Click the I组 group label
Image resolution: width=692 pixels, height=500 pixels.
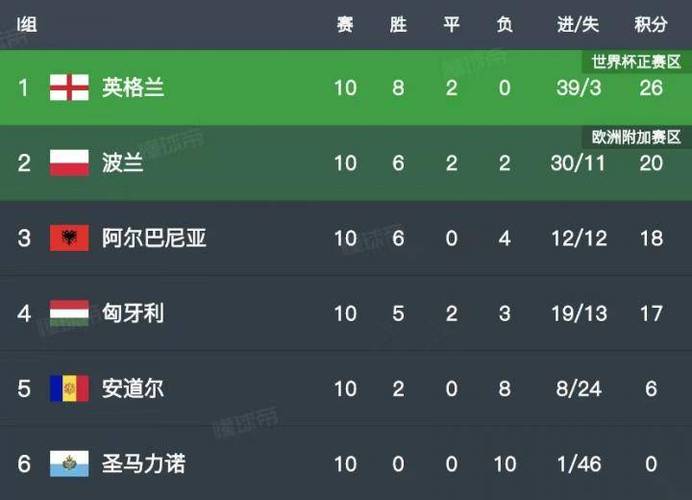tap(26, 24)
